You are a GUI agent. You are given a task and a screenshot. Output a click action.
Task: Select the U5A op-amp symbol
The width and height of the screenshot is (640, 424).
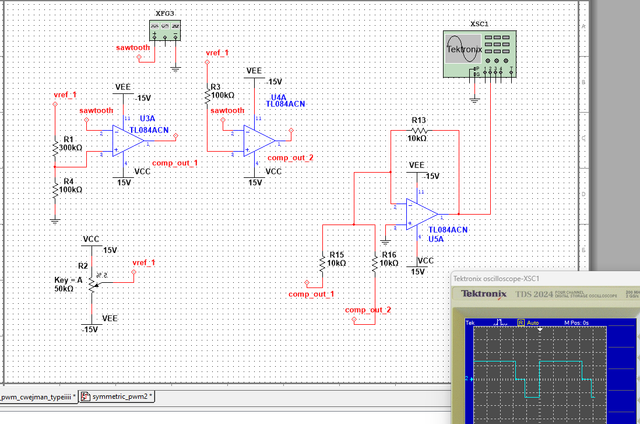click(422, 214)
